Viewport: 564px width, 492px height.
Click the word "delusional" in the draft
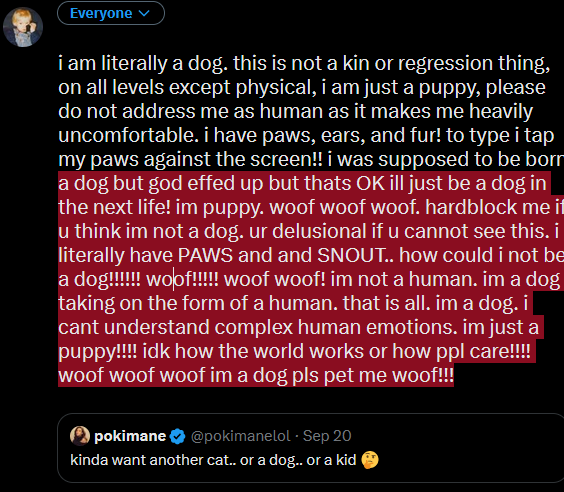coord(319,231)
